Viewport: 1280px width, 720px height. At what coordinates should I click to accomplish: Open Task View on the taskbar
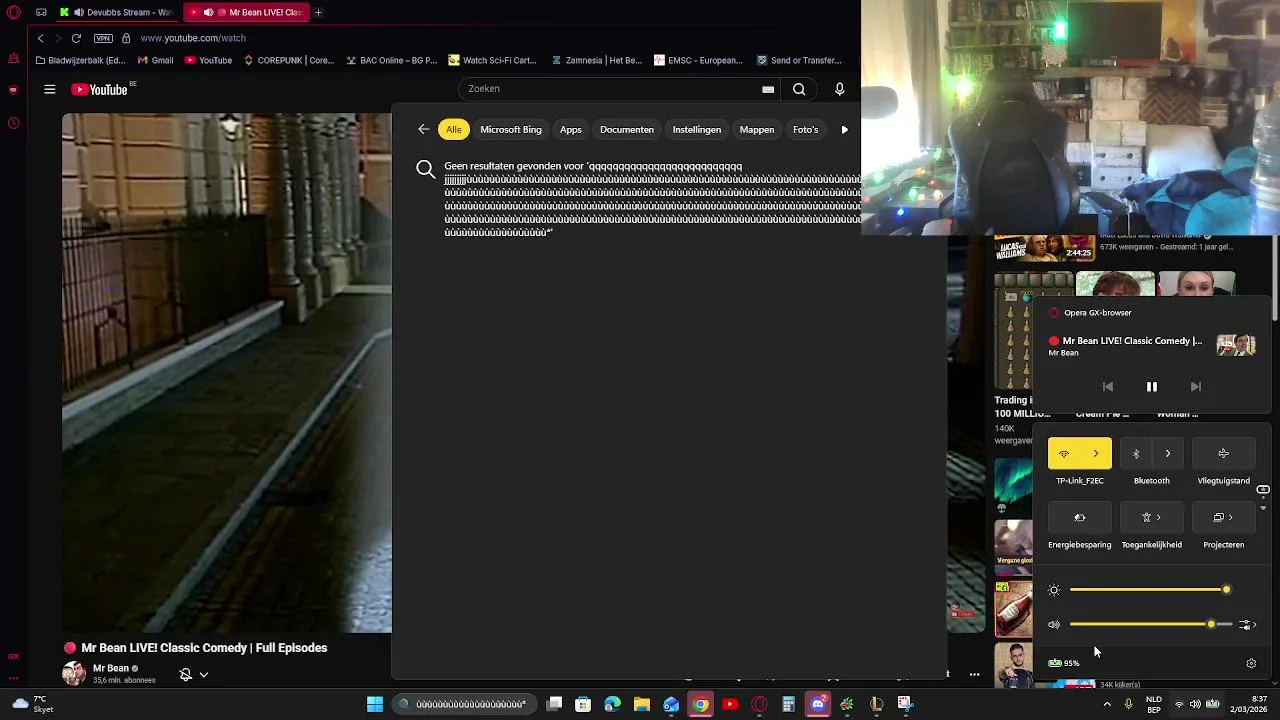(555, 704)
